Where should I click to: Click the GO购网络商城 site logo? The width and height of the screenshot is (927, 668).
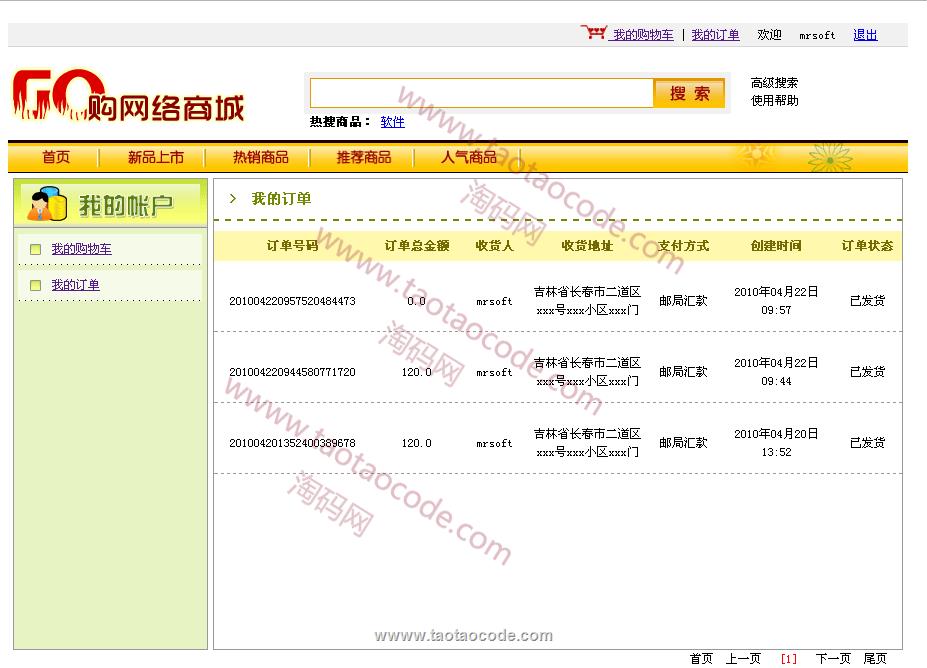tap(128, 97)
